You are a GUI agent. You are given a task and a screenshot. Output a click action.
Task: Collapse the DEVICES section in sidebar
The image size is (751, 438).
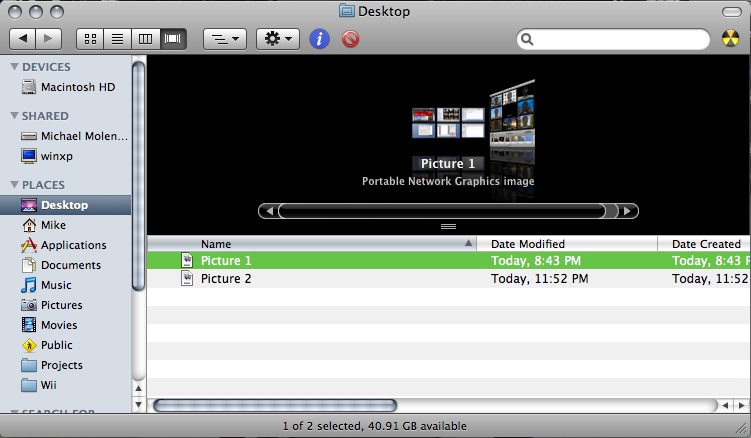coord(14,67)
